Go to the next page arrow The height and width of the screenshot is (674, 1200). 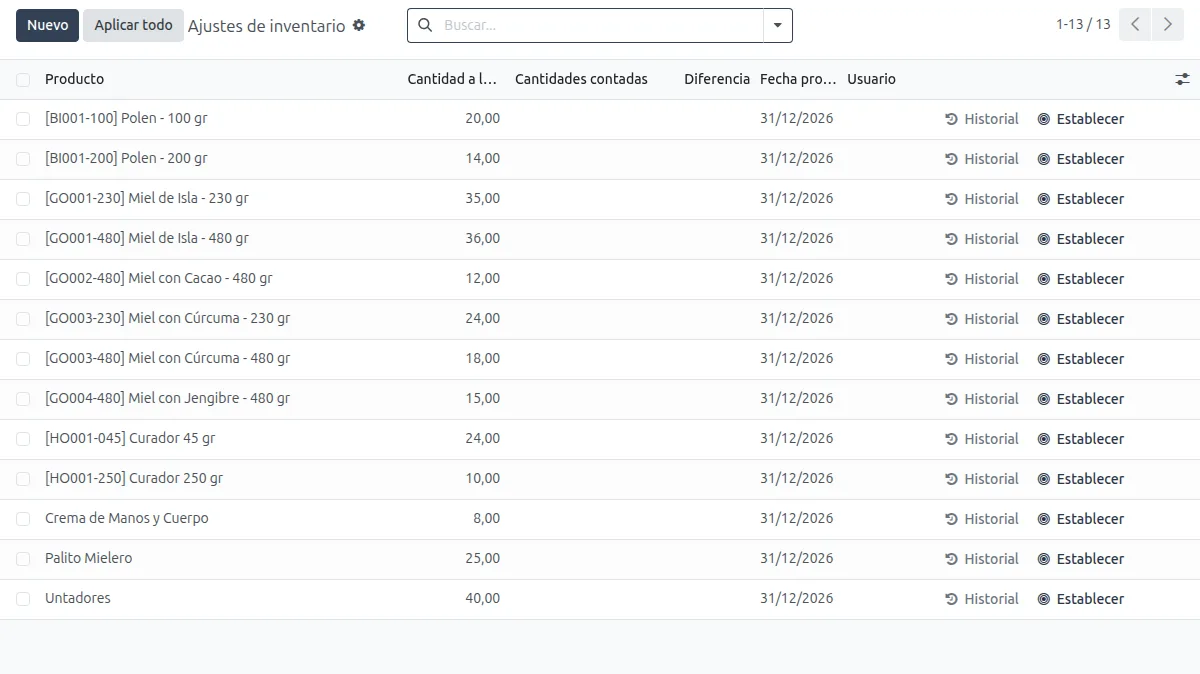point(1167,25)
